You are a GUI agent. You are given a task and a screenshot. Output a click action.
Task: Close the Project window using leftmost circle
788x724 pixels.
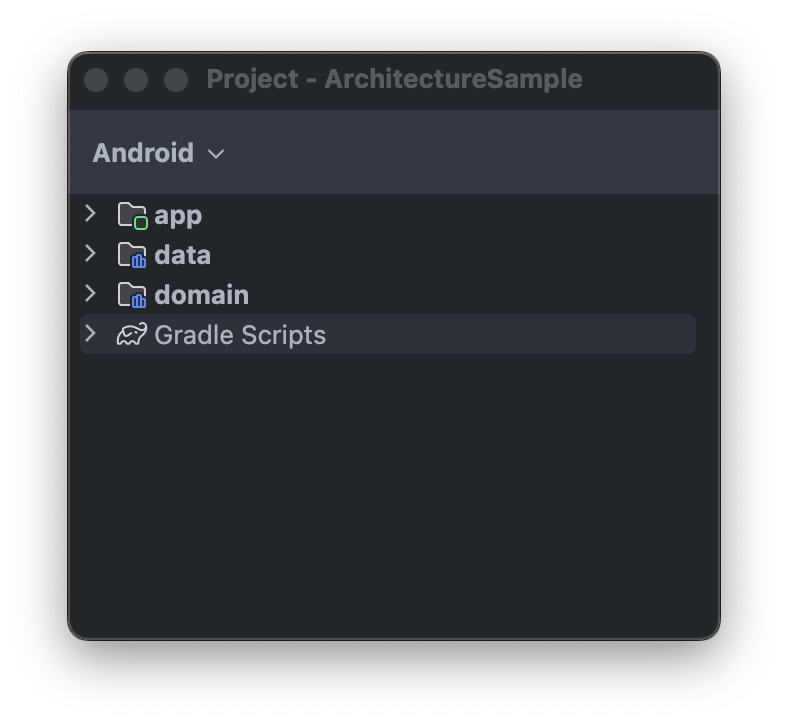[96, 80]
